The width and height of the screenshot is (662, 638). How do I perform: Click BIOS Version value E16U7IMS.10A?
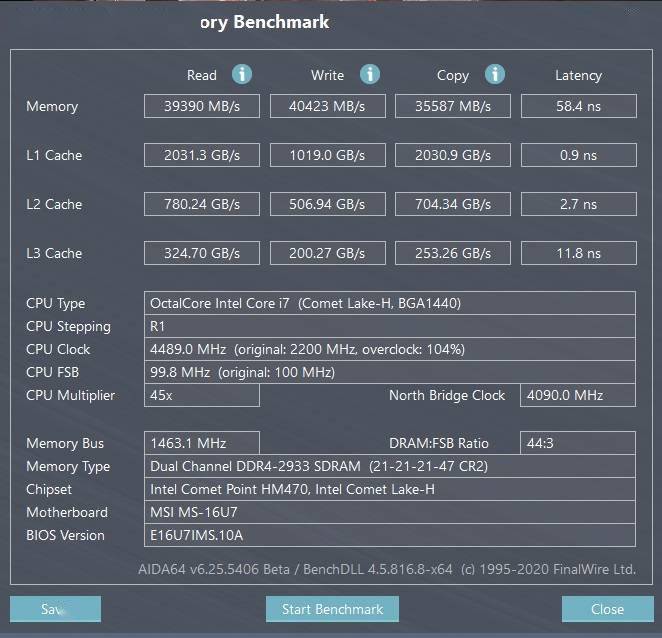point(390,535)
